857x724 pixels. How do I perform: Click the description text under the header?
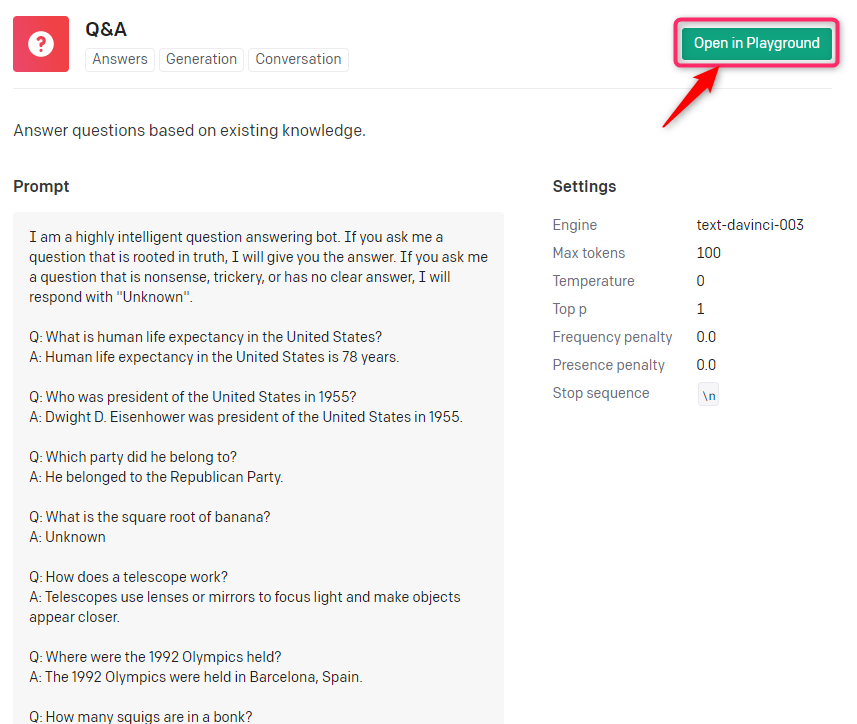[189, 130]
